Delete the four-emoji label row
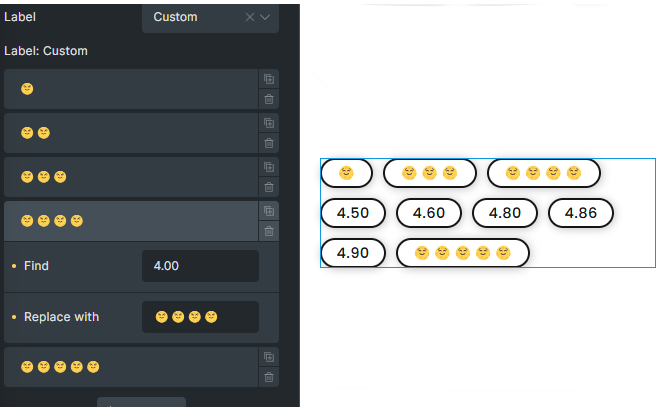670x418 pixels. 269,231
